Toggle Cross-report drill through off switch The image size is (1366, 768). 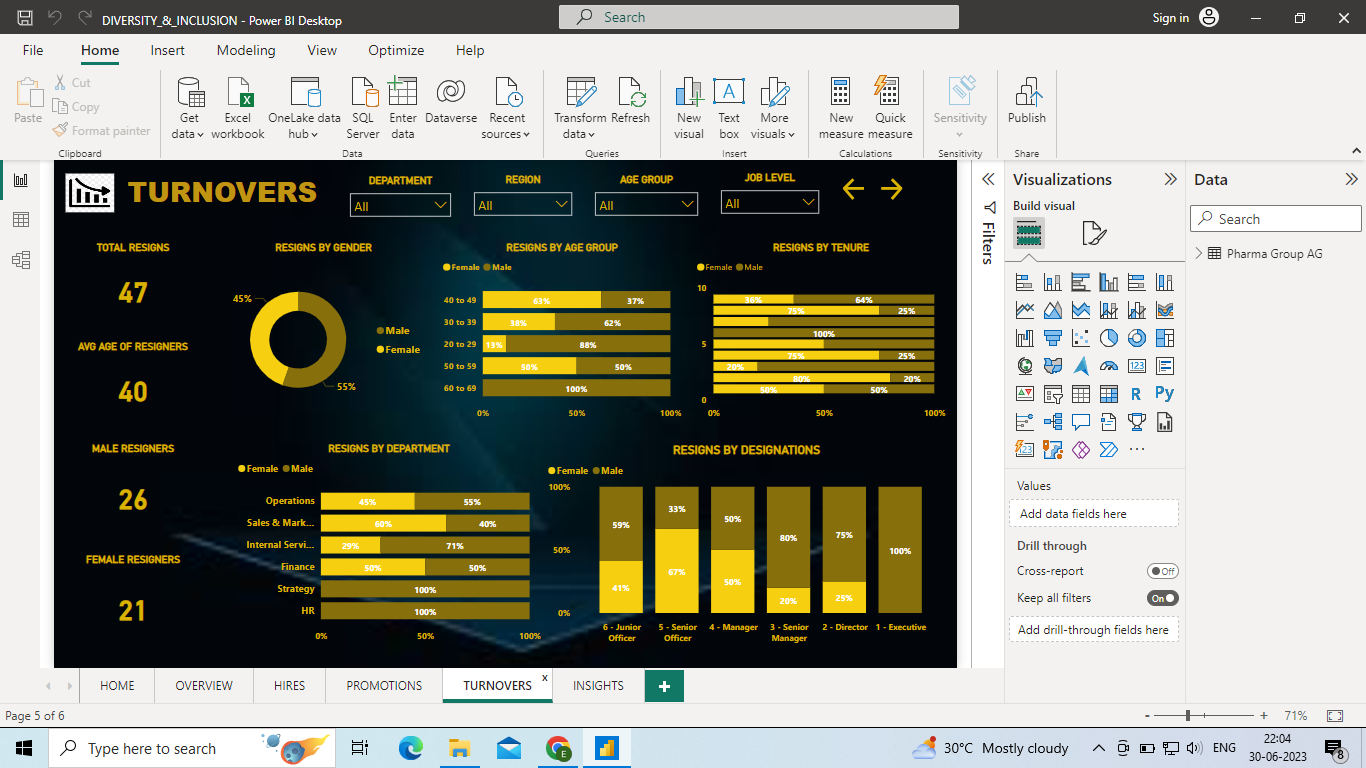pos(1164,570)
